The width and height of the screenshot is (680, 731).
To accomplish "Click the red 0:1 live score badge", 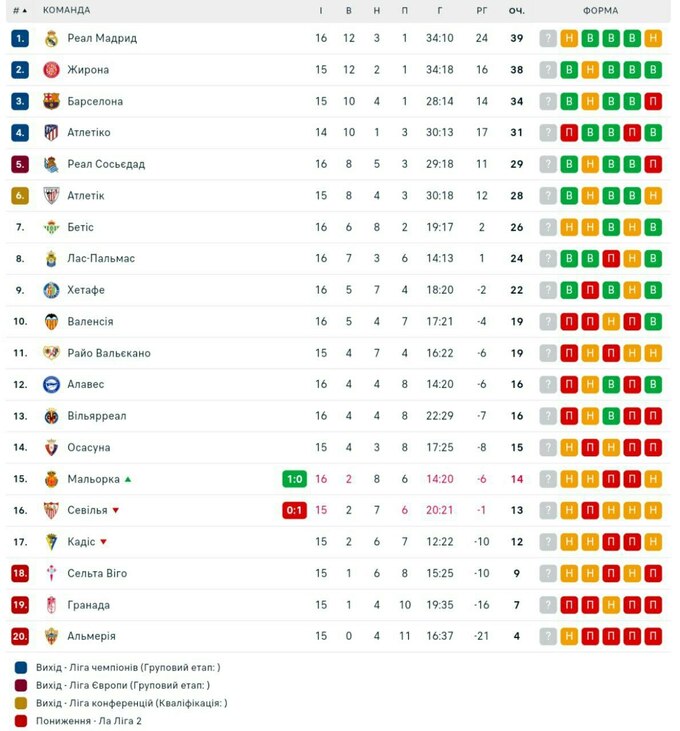I will (x=294, y=510).
